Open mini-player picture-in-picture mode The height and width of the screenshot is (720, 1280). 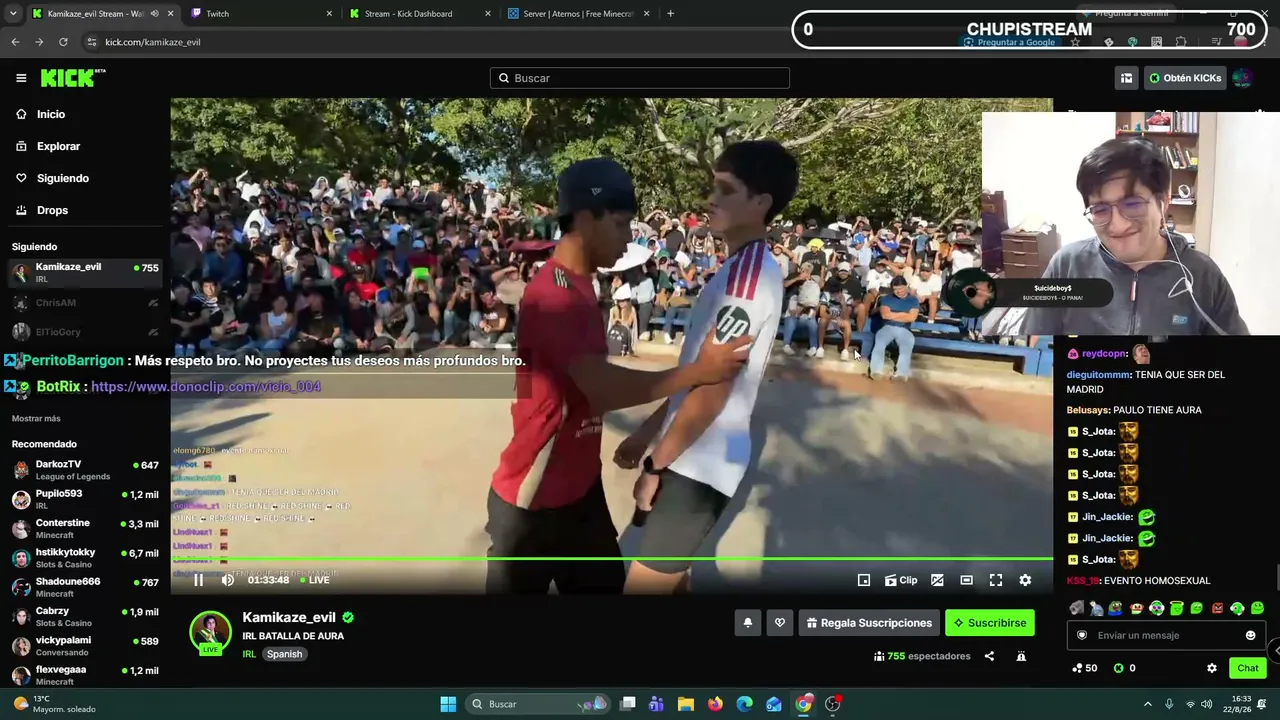(864, 580)
